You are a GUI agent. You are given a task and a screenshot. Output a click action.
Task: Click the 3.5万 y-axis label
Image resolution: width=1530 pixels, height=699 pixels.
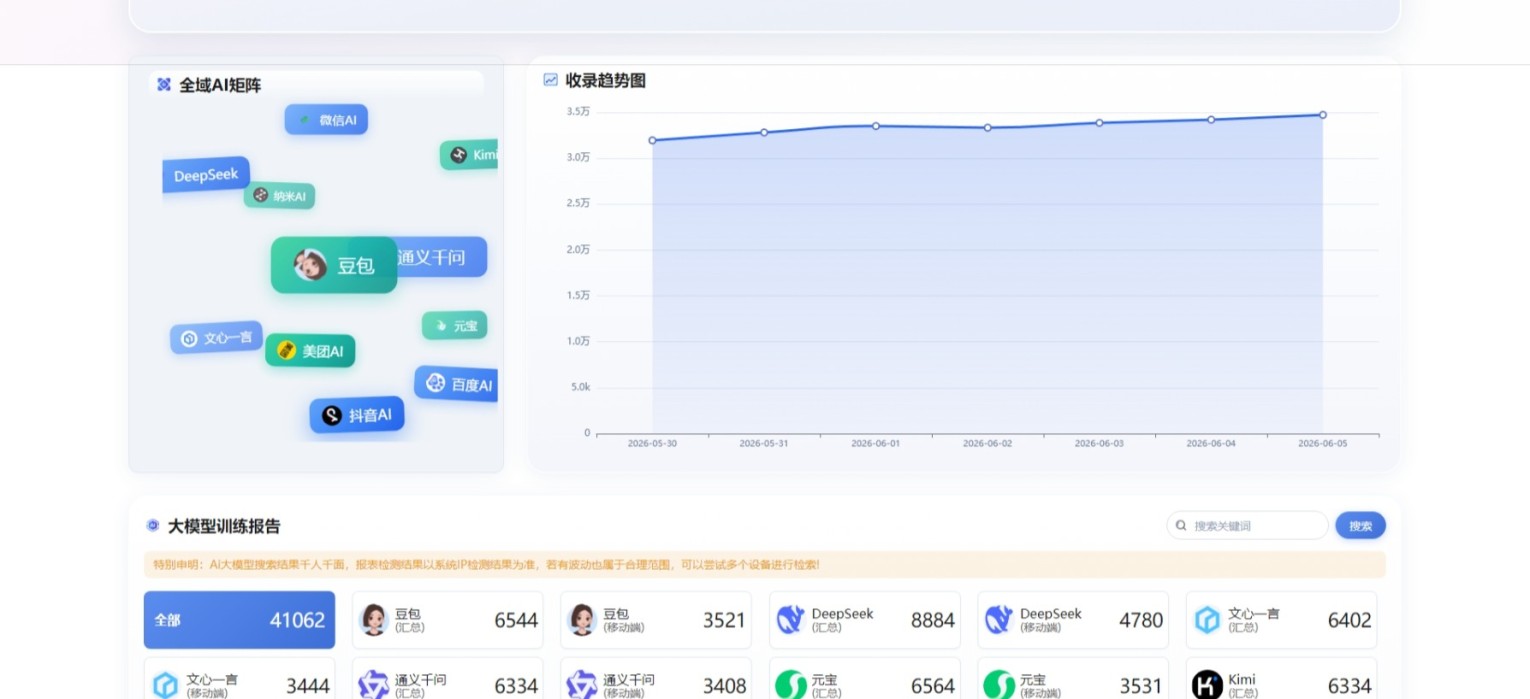tap(578, 111)
